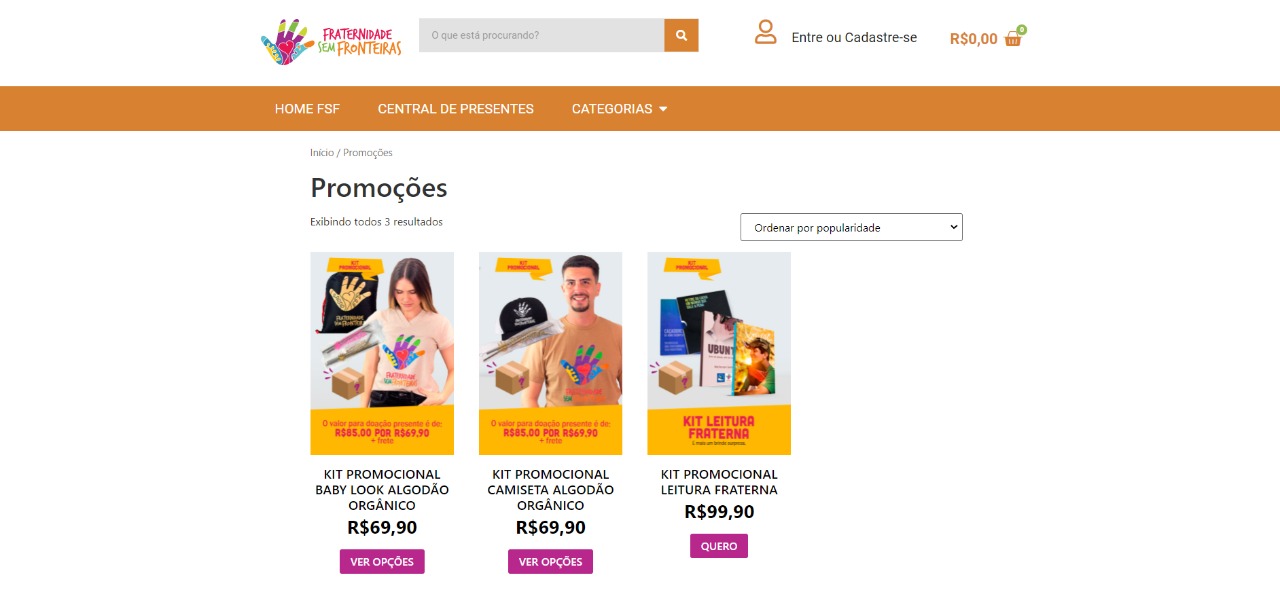Viewport: 1280px width, 605px height.
Task: Click the user account profile icon
Action: pyautogui.click(x=765, y=32)
